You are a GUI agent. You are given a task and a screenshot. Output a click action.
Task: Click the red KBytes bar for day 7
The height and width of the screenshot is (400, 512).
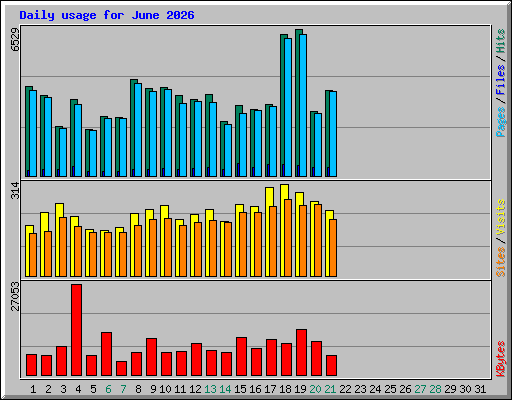121,369
